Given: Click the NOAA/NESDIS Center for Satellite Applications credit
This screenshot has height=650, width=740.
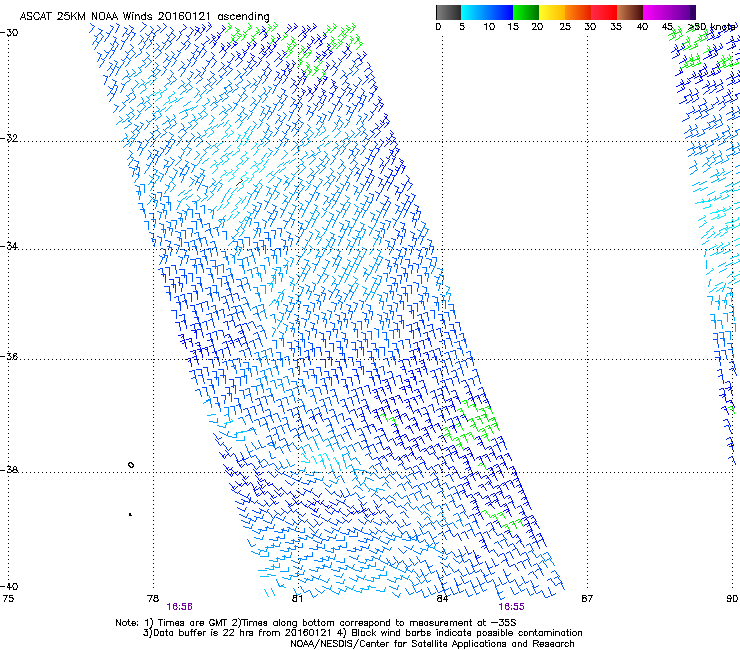Looking at the screenshot, I should [x=432, y=643].
